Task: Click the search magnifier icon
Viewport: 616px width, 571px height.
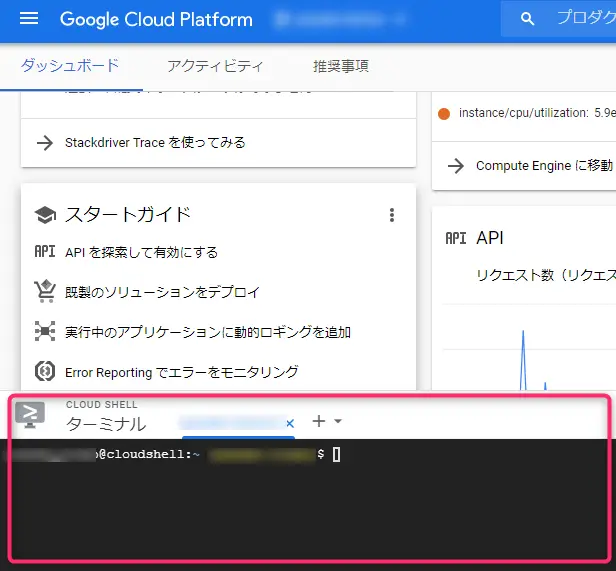Action: click(x=527, y=18)
